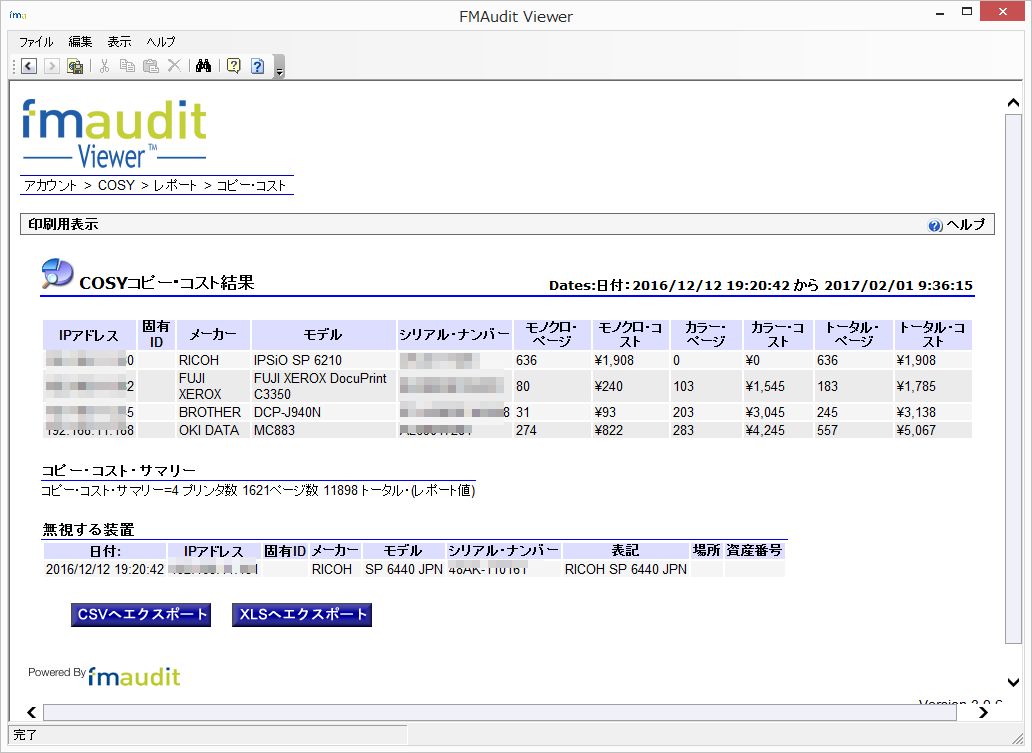Click the カラー・コスト column header
The image size is (1032, 753).
point(778,334)
